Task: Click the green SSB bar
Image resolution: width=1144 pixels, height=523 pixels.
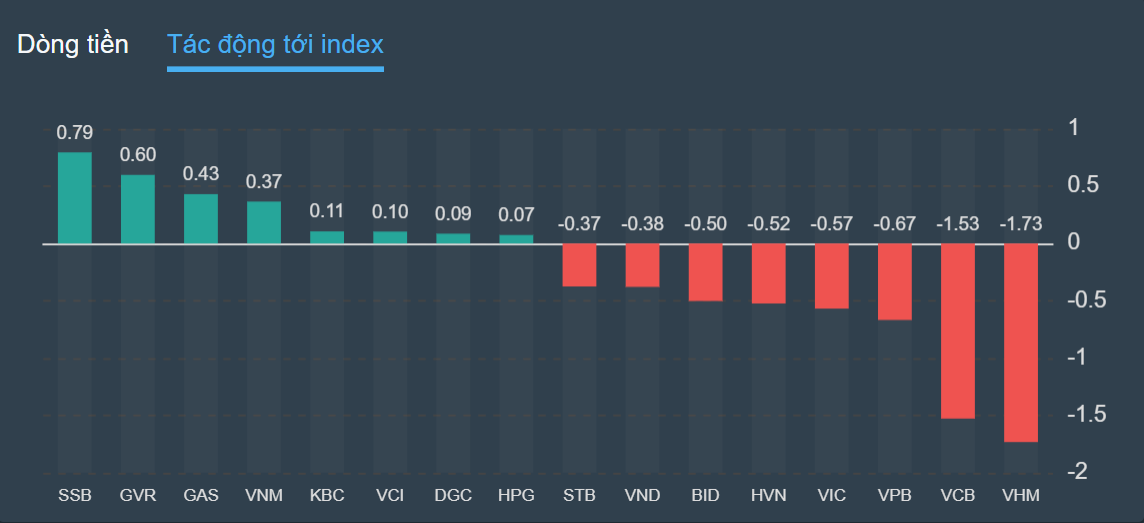Action: [x=75, y=198]
